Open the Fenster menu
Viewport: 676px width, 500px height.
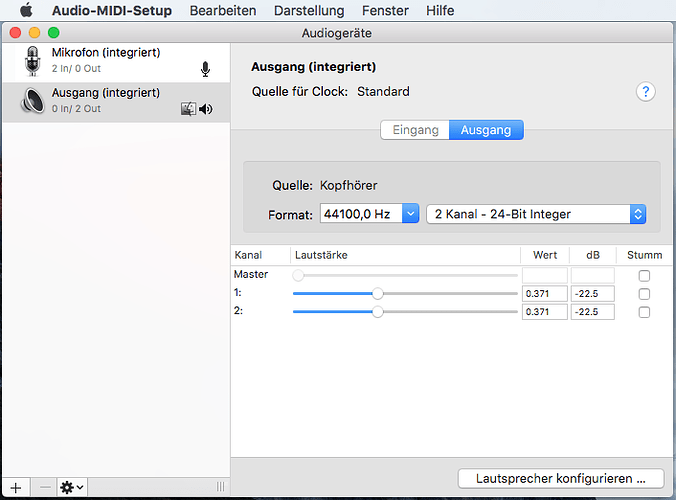[x=385, y=11]
